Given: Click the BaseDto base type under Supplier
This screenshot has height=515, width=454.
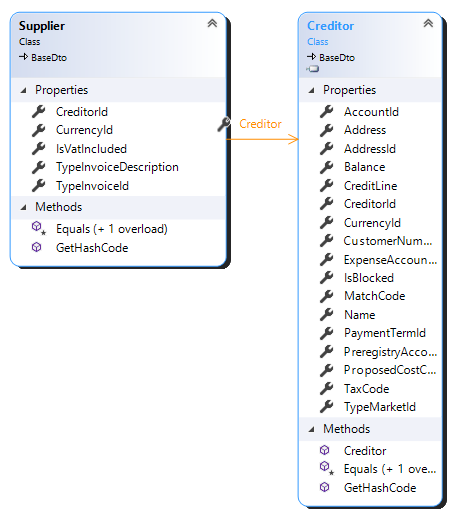Looking at the screenshot, I should (49, 58).
